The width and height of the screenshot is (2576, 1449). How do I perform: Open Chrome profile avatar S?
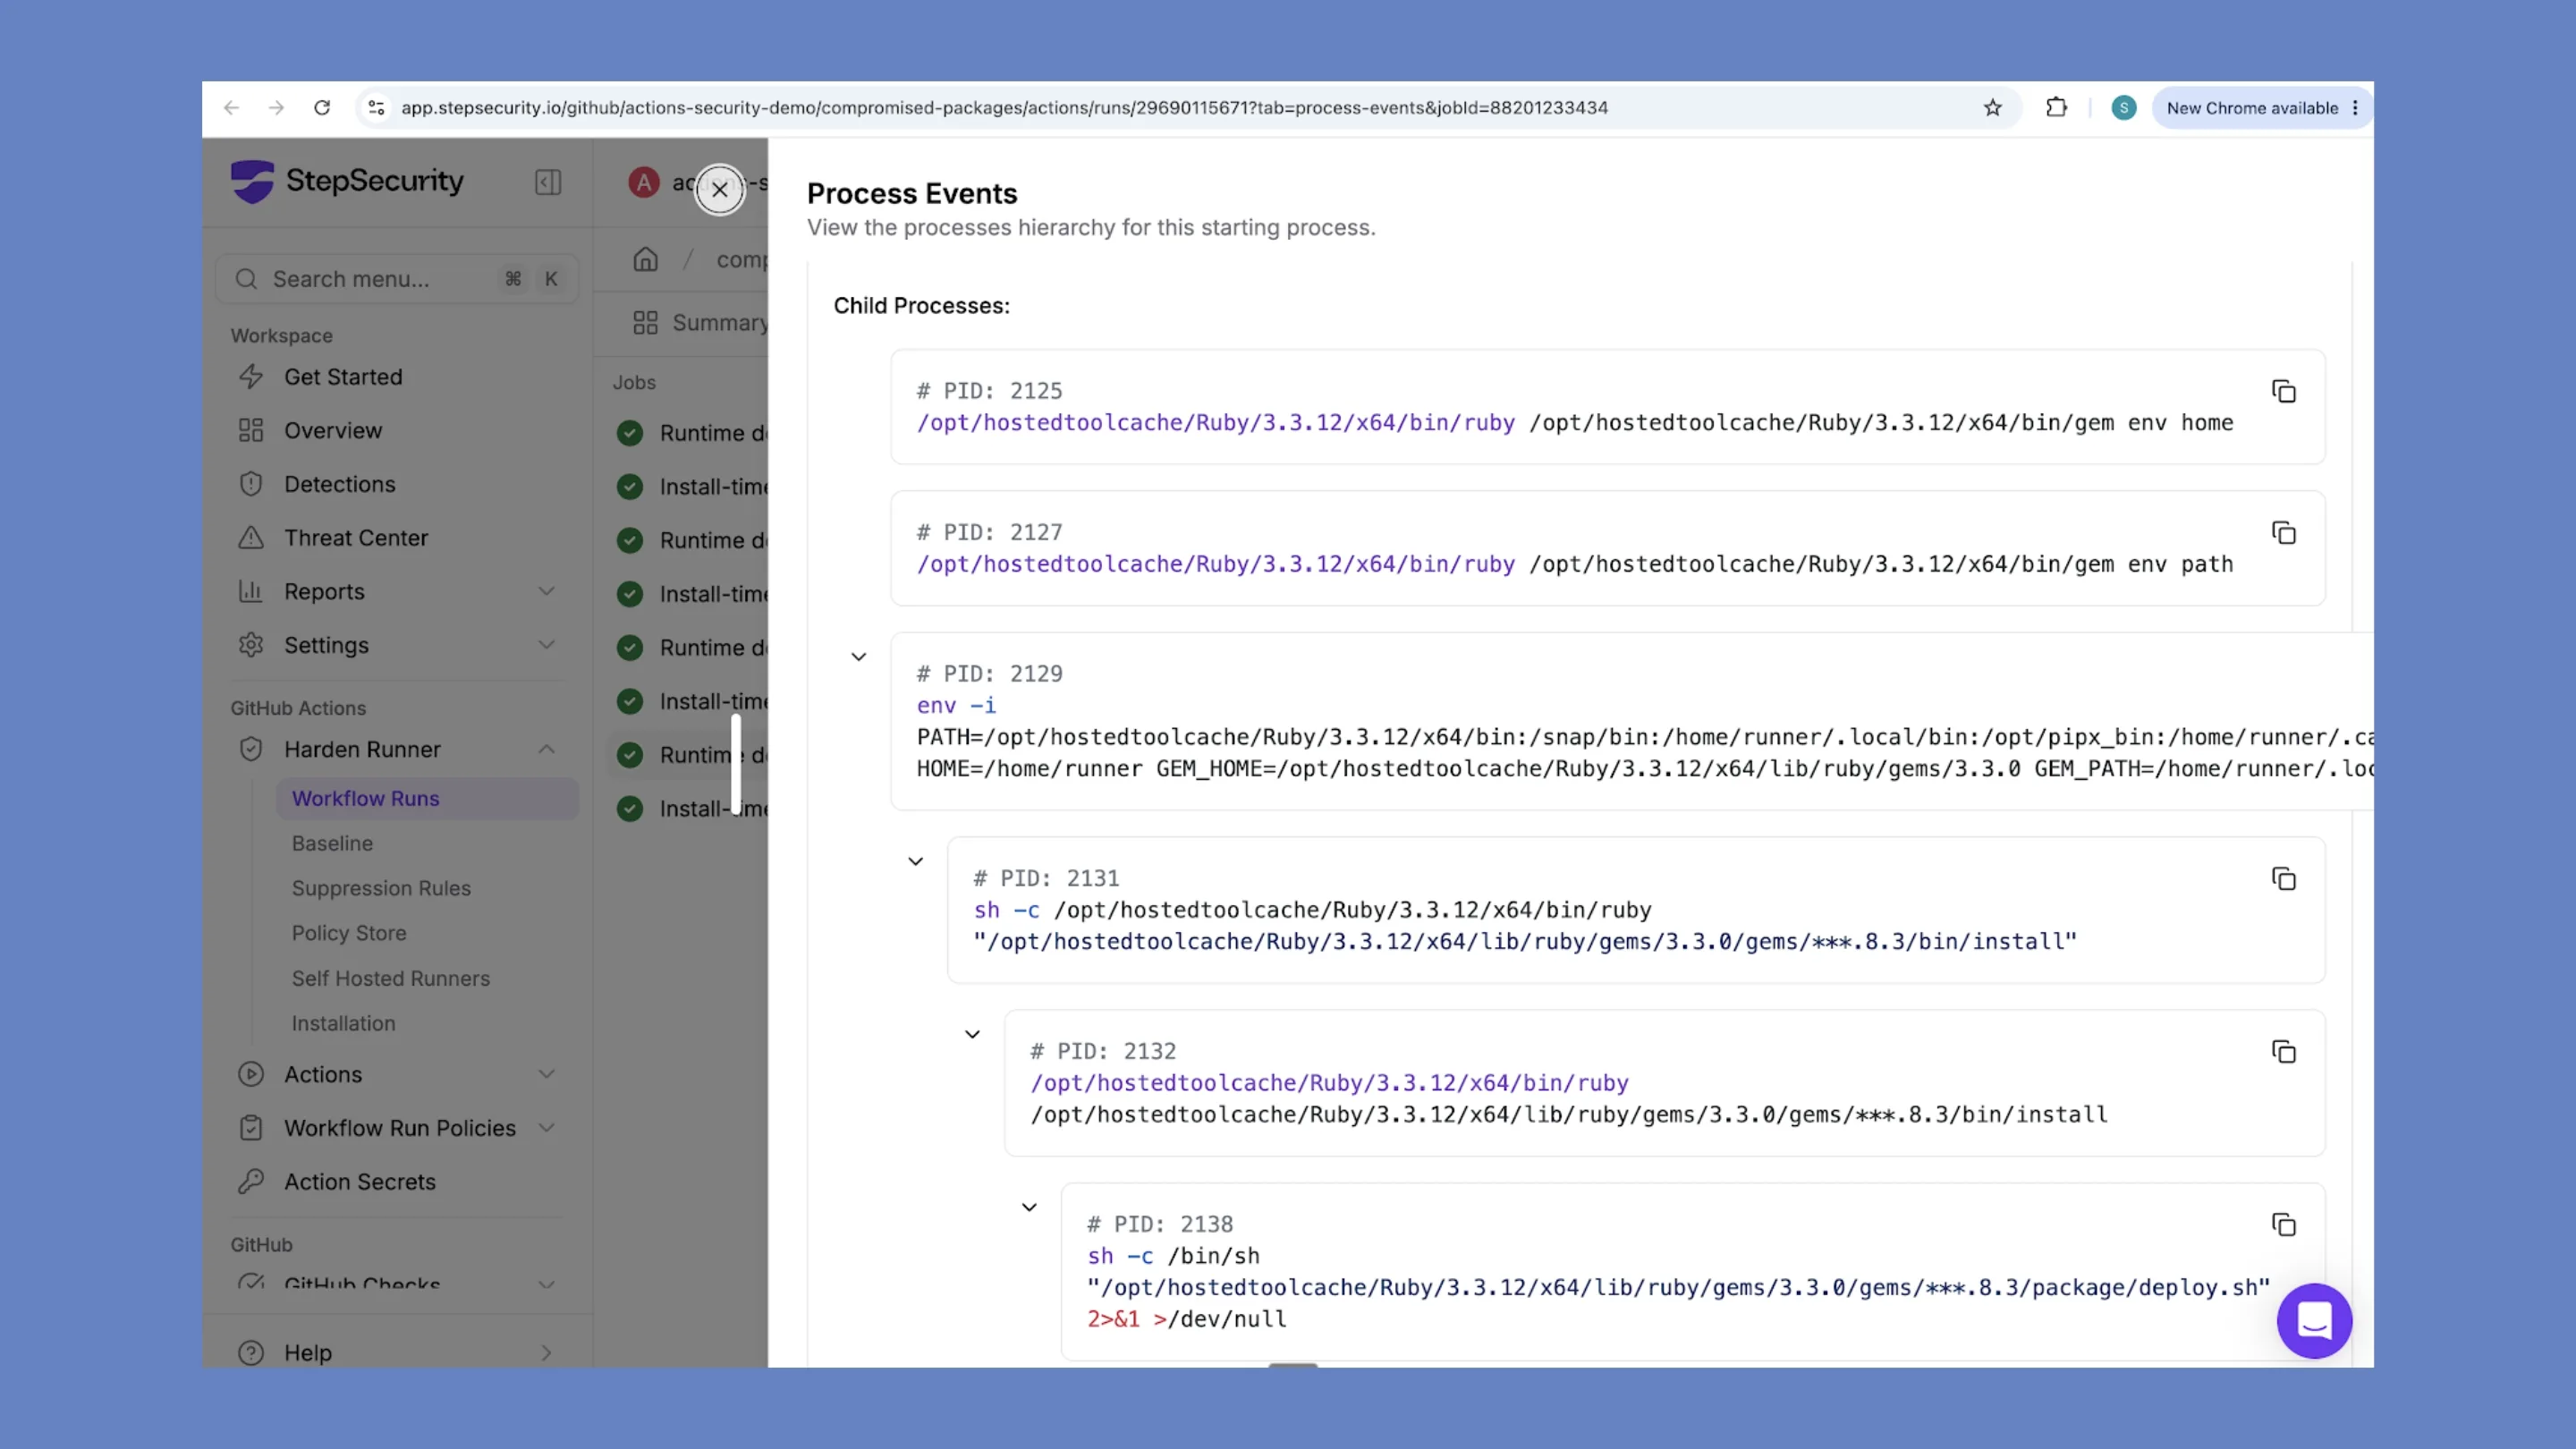2123,108
